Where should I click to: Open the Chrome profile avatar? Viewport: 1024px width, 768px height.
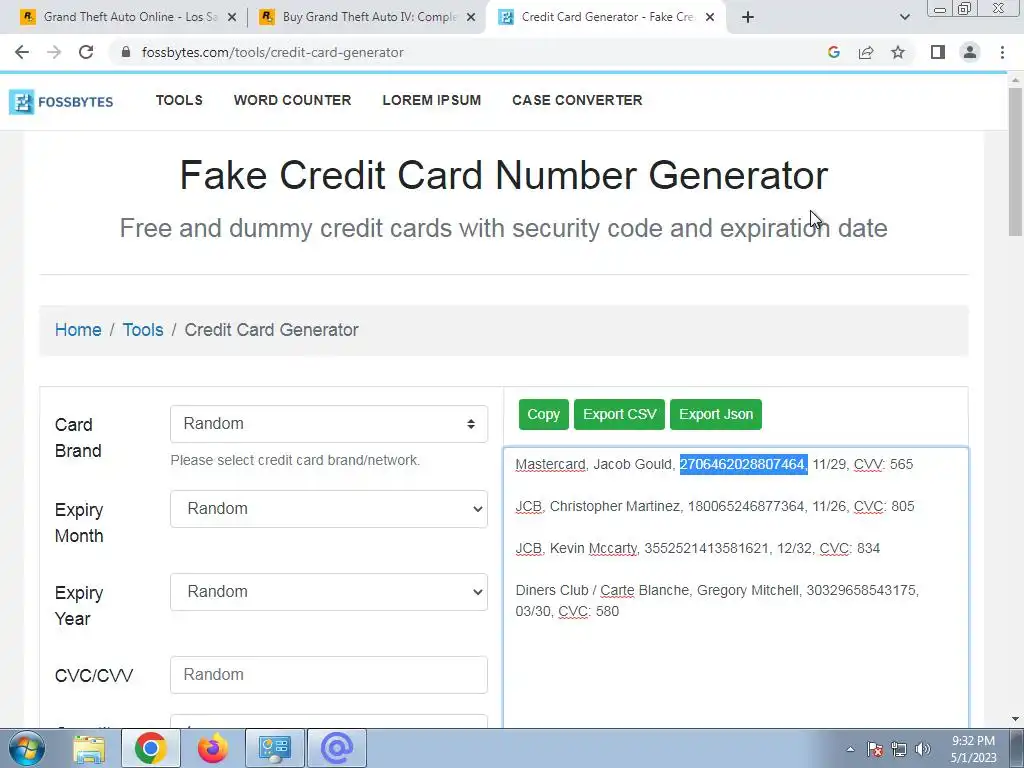click(x=970, y=52)
